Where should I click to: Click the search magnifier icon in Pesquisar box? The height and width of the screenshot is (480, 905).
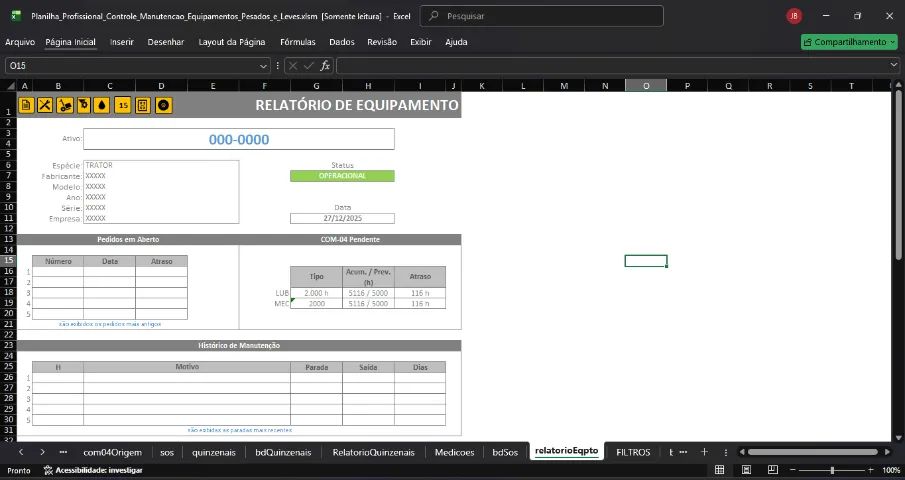tap(433, 16)
